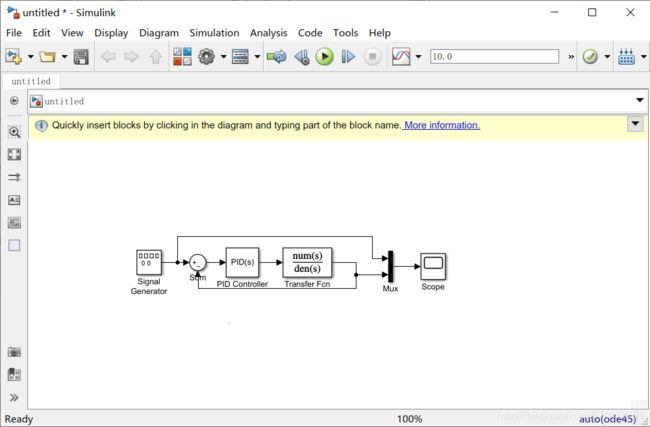Select the Area box palette icon
This screenshot has width=650, height=427.
pyautogui.click(x=14, y=245)
